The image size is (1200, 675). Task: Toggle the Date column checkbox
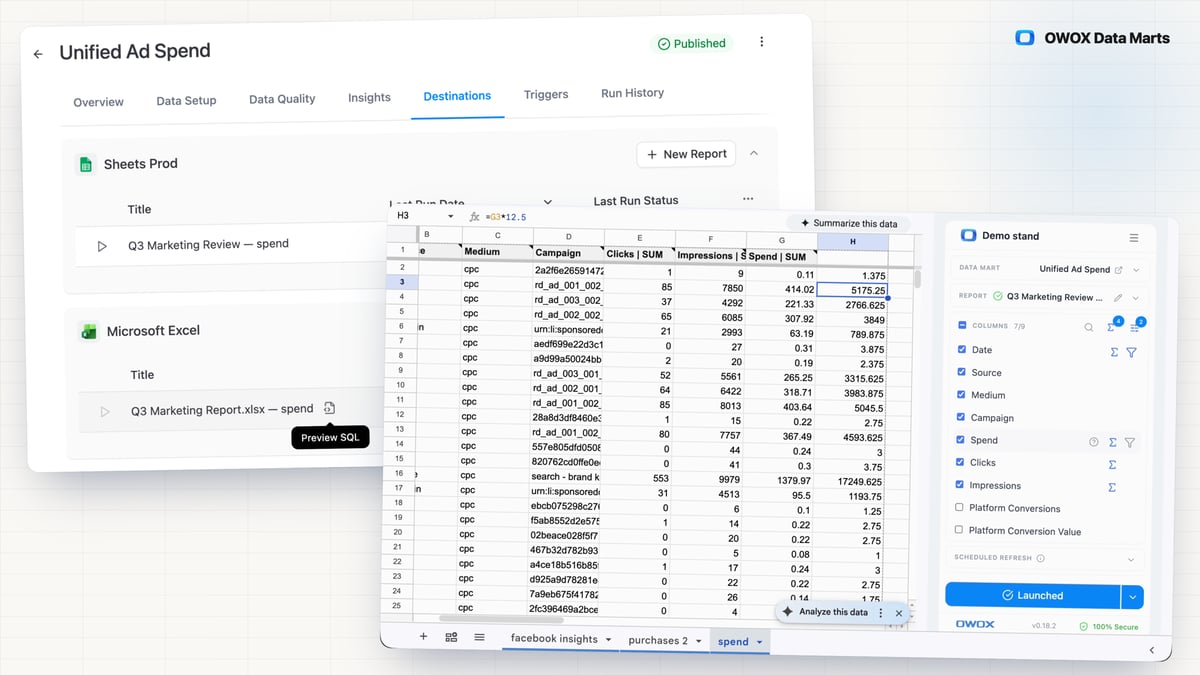point(962,350)
